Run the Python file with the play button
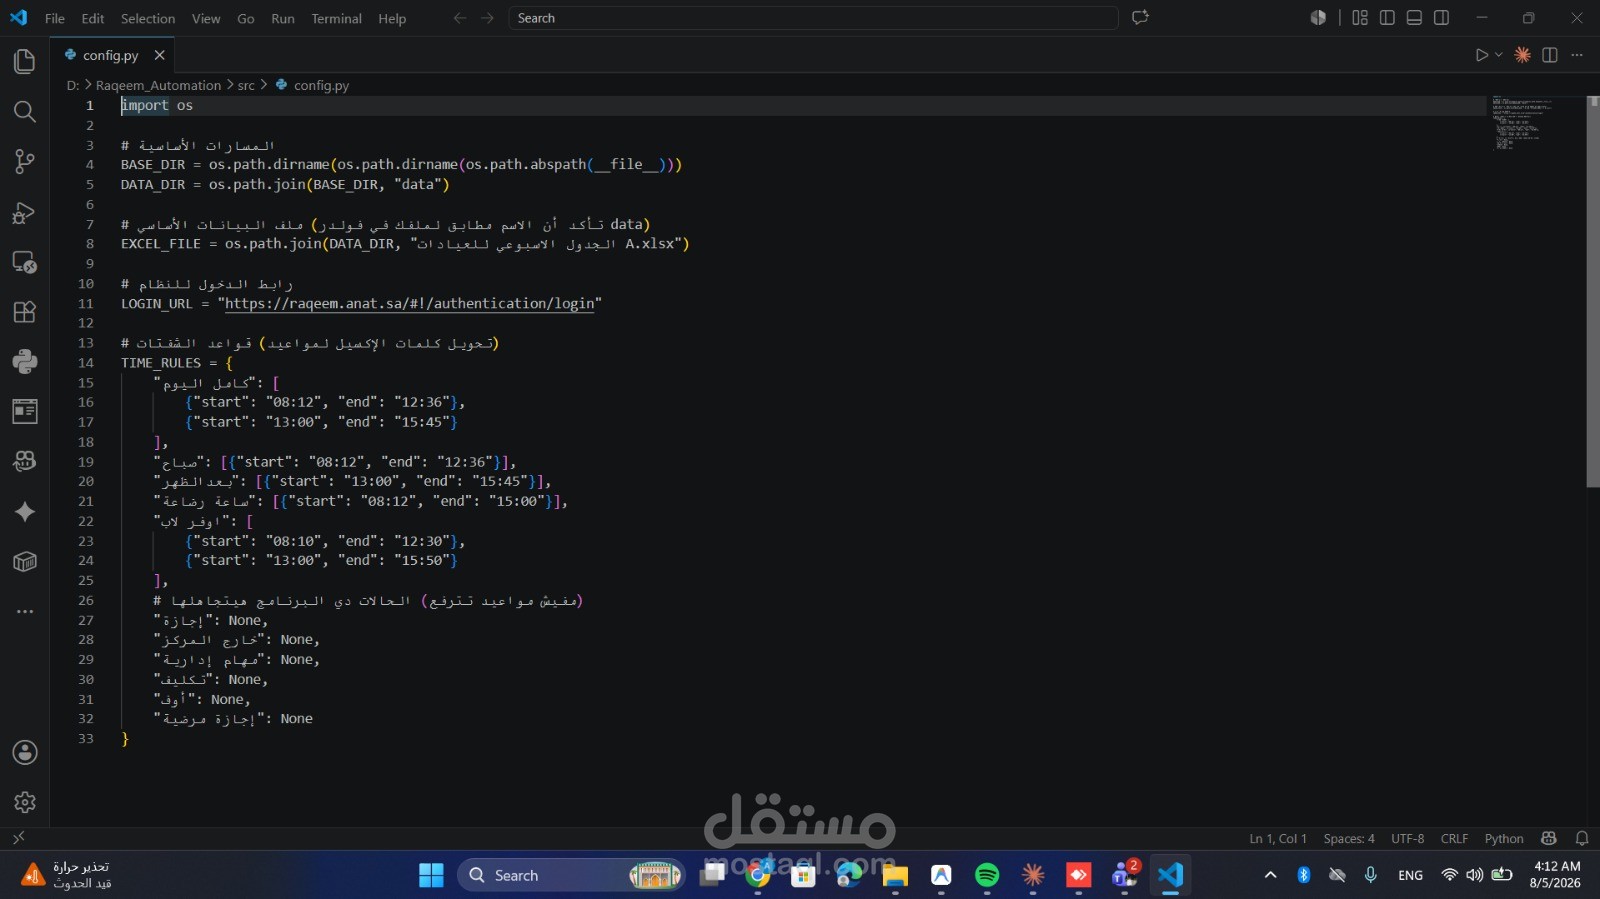 1482,55
